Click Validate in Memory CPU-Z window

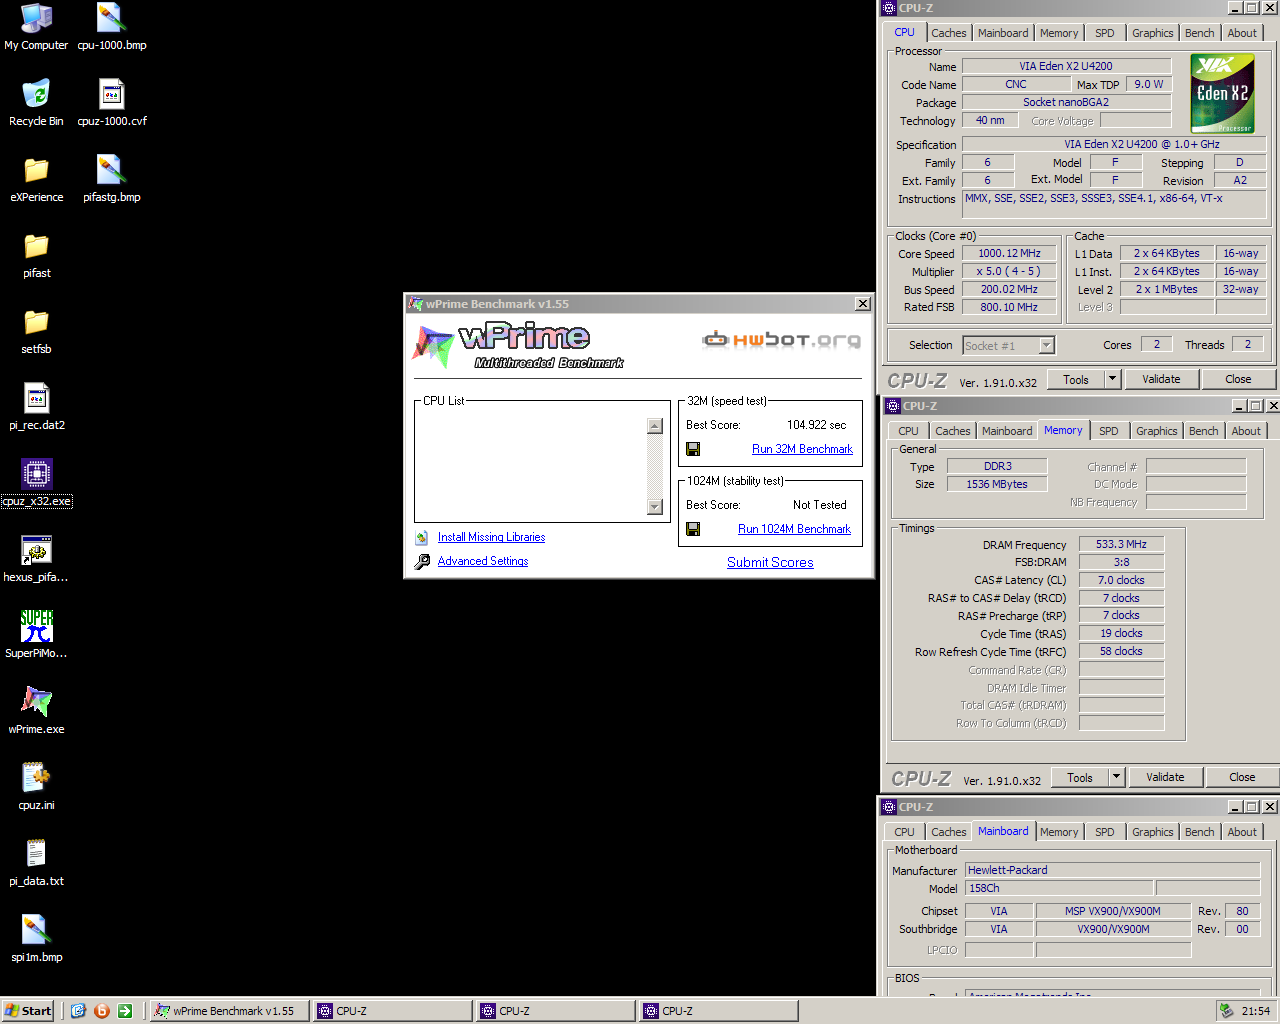(x=1165, y=777)
